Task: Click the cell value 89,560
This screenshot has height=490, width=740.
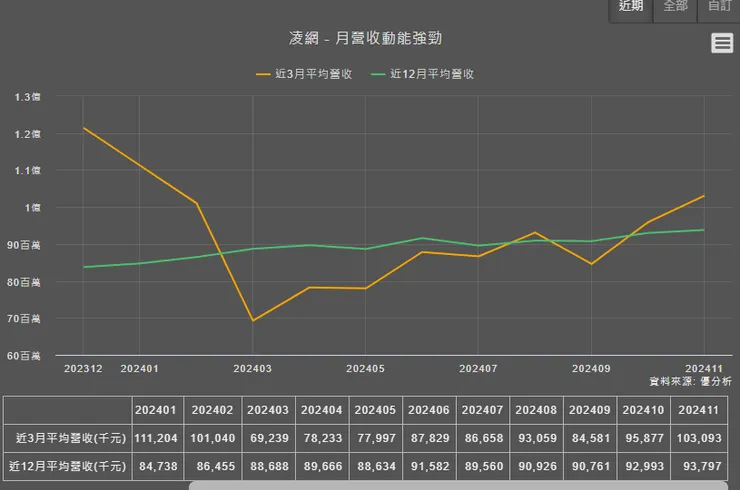Action: click(484, 466)
